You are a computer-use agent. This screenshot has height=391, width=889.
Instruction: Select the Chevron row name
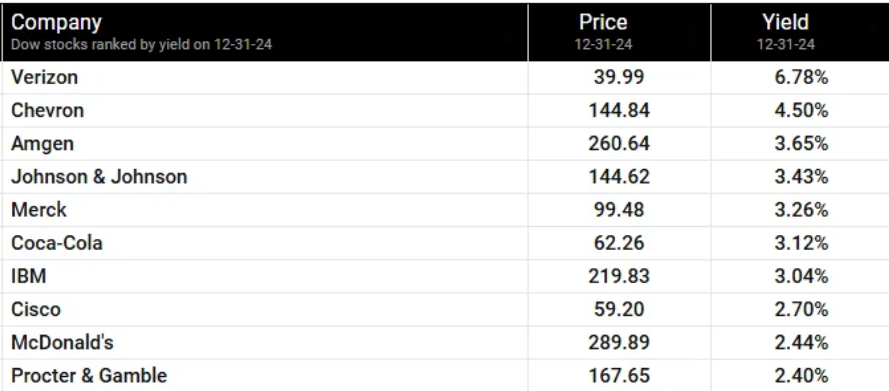[x=48, y=110]
